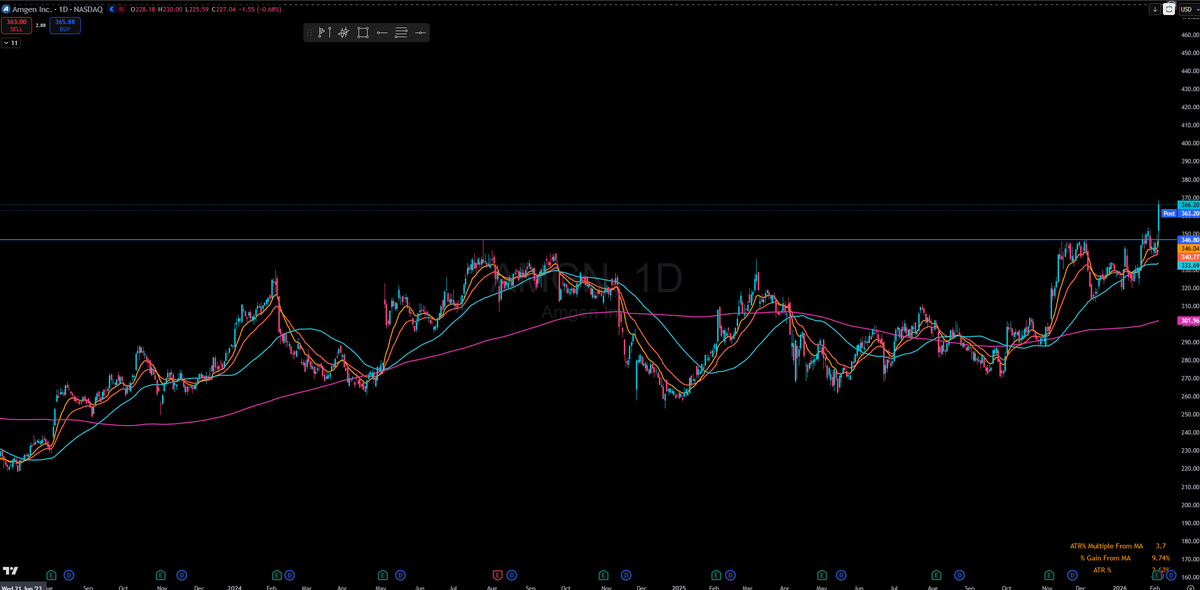Select the horizontal line's 346.80 price label
The height and width of the screenshot is (590, 1200).
tap(1189, 240)
